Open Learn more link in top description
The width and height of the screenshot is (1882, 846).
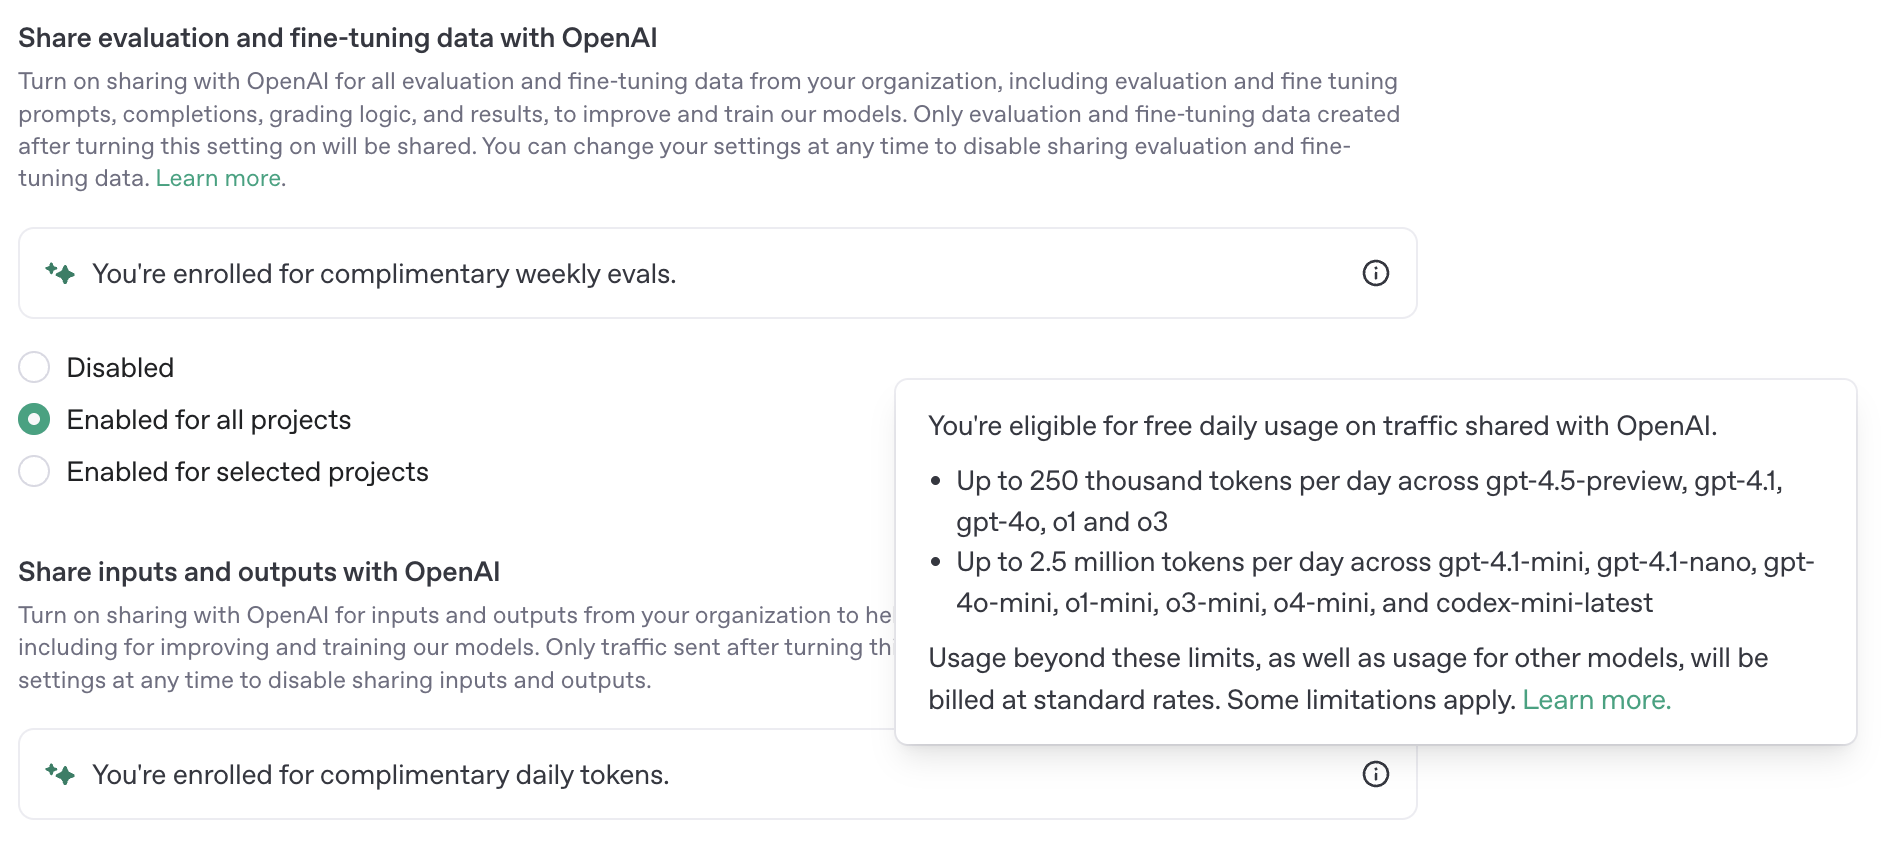218,178
